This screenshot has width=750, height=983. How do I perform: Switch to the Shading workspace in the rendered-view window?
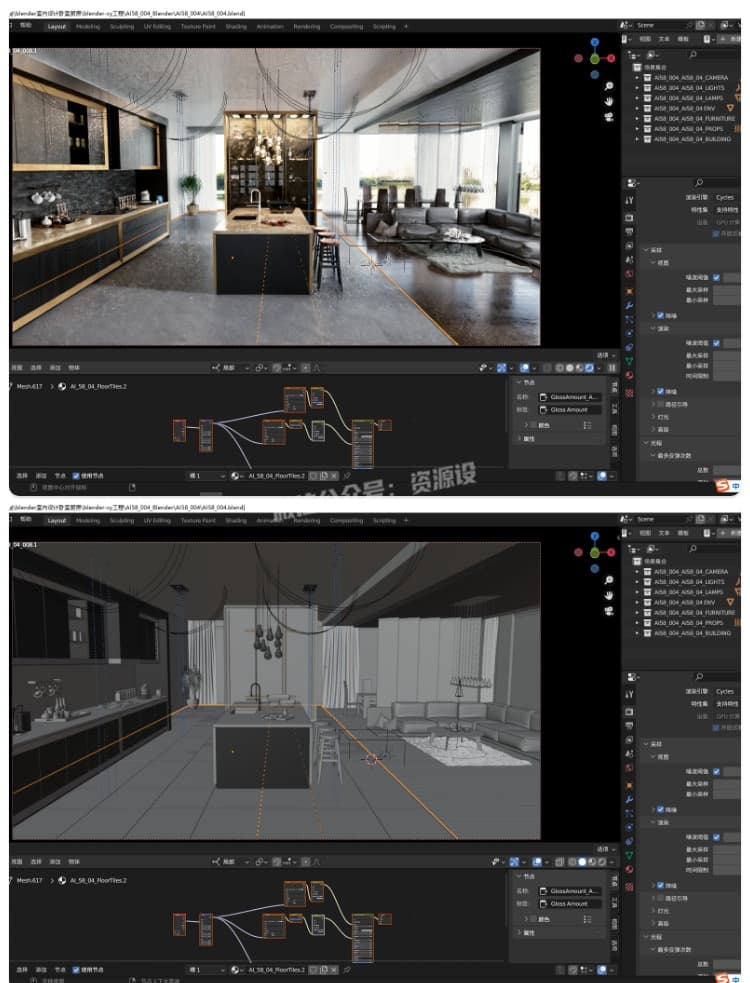pyautogui.click(x=236, y=26)
